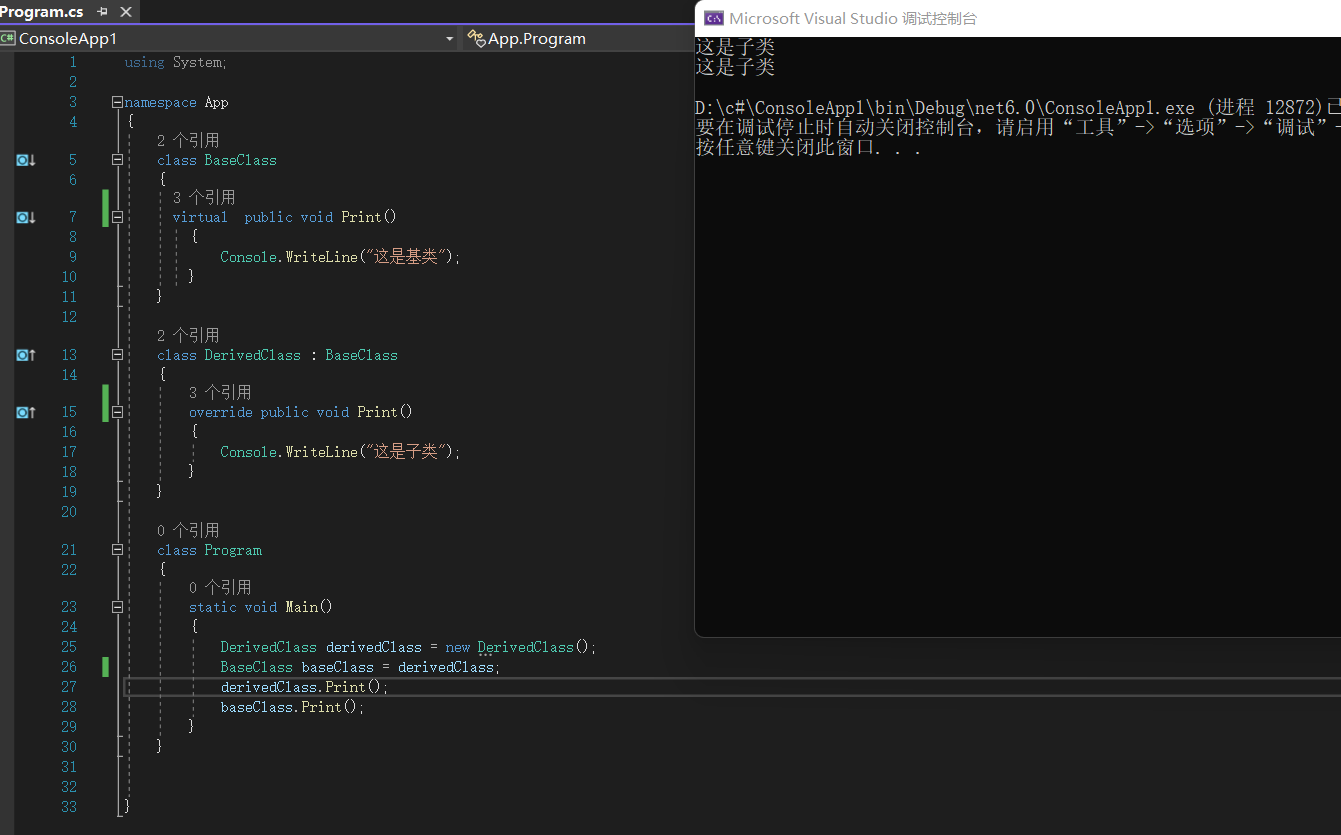Click the 'Main' method name

tap(301, 607)
